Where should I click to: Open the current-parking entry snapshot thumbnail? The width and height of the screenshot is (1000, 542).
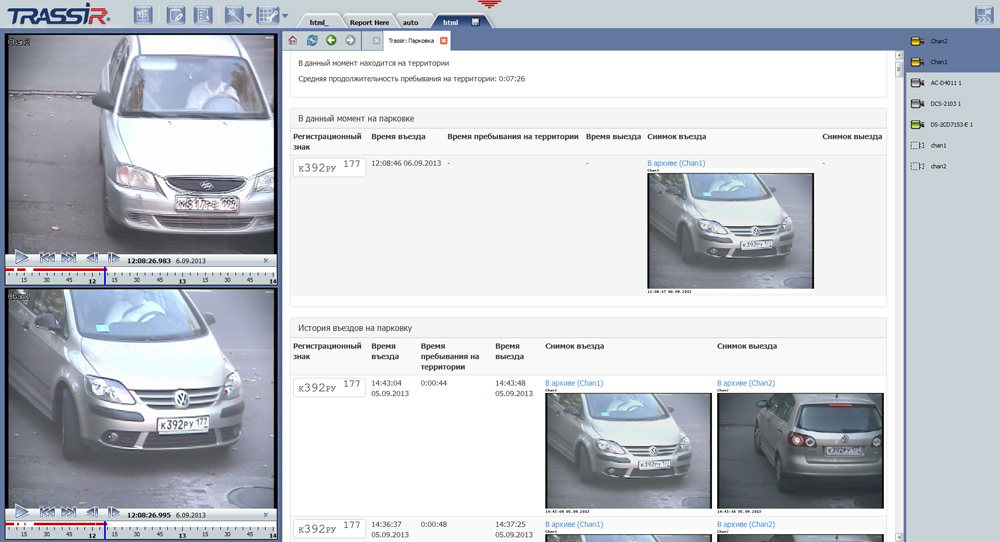coord(730,231)
